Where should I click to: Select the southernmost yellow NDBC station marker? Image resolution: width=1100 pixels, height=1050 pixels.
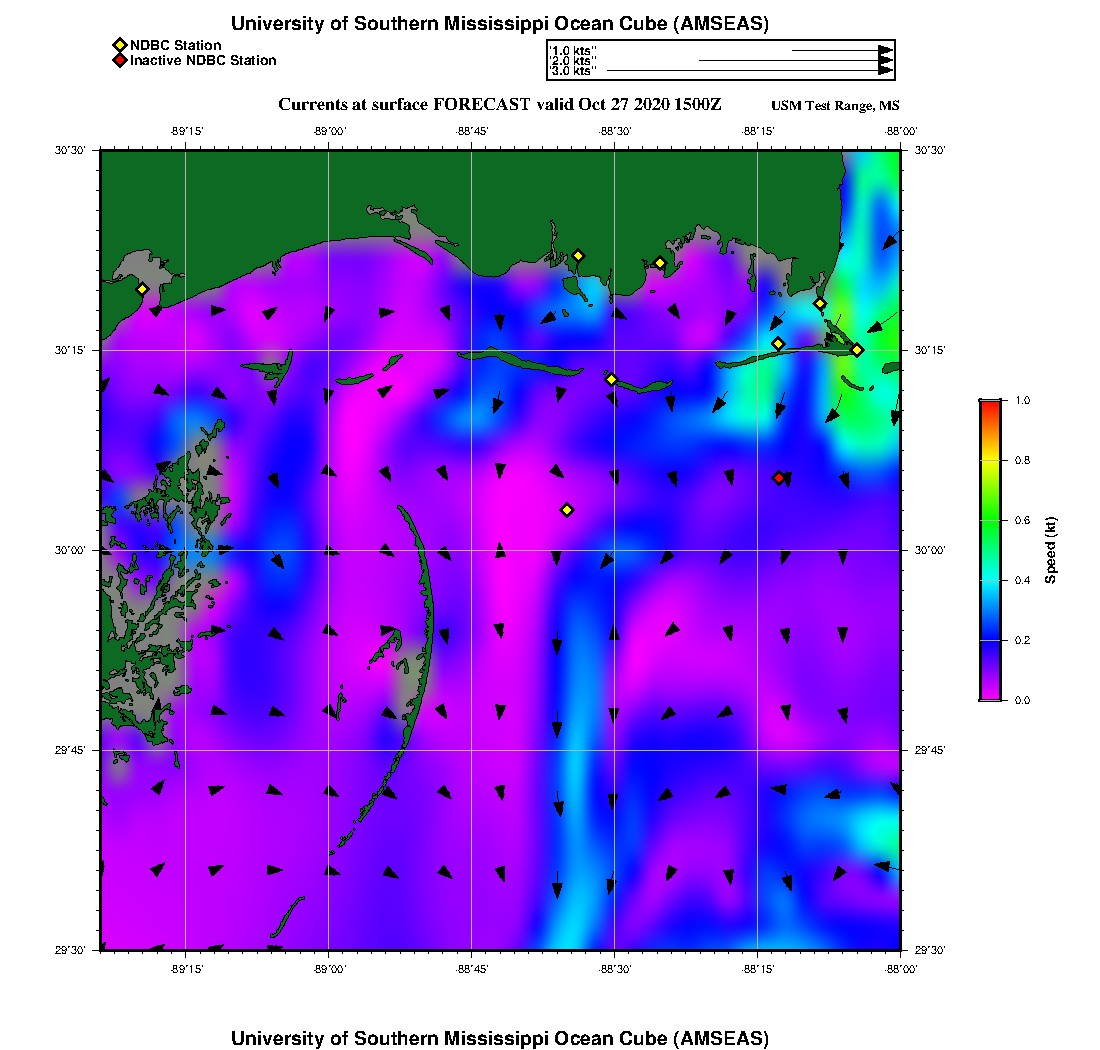(x=567, y=510)
